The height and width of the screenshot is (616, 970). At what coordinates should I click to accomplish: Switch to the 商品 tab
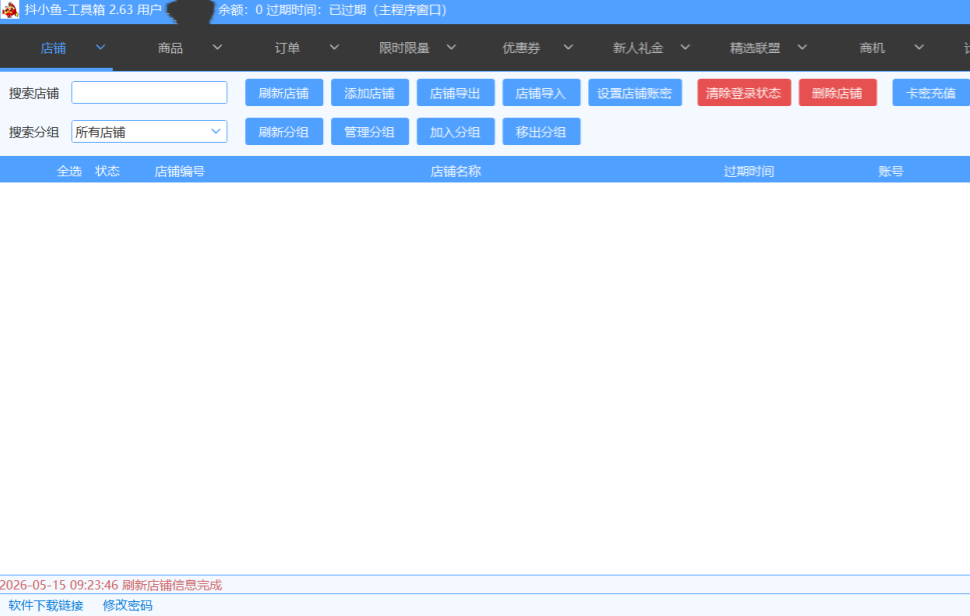tap(170, 48)
